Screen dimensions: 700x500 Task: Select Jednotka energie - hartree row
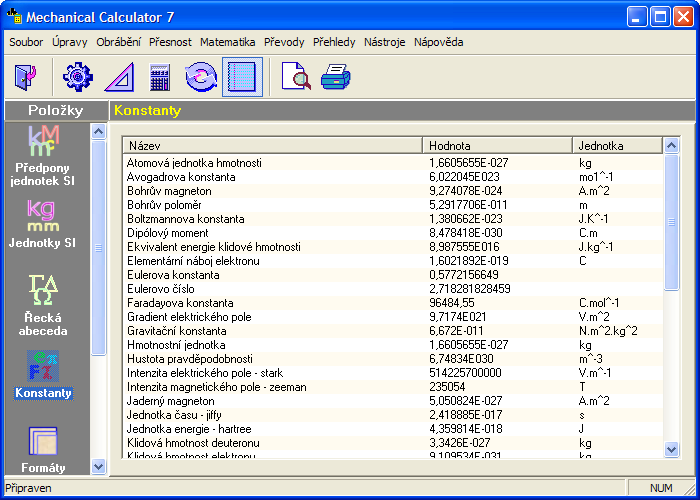(393, 429)
